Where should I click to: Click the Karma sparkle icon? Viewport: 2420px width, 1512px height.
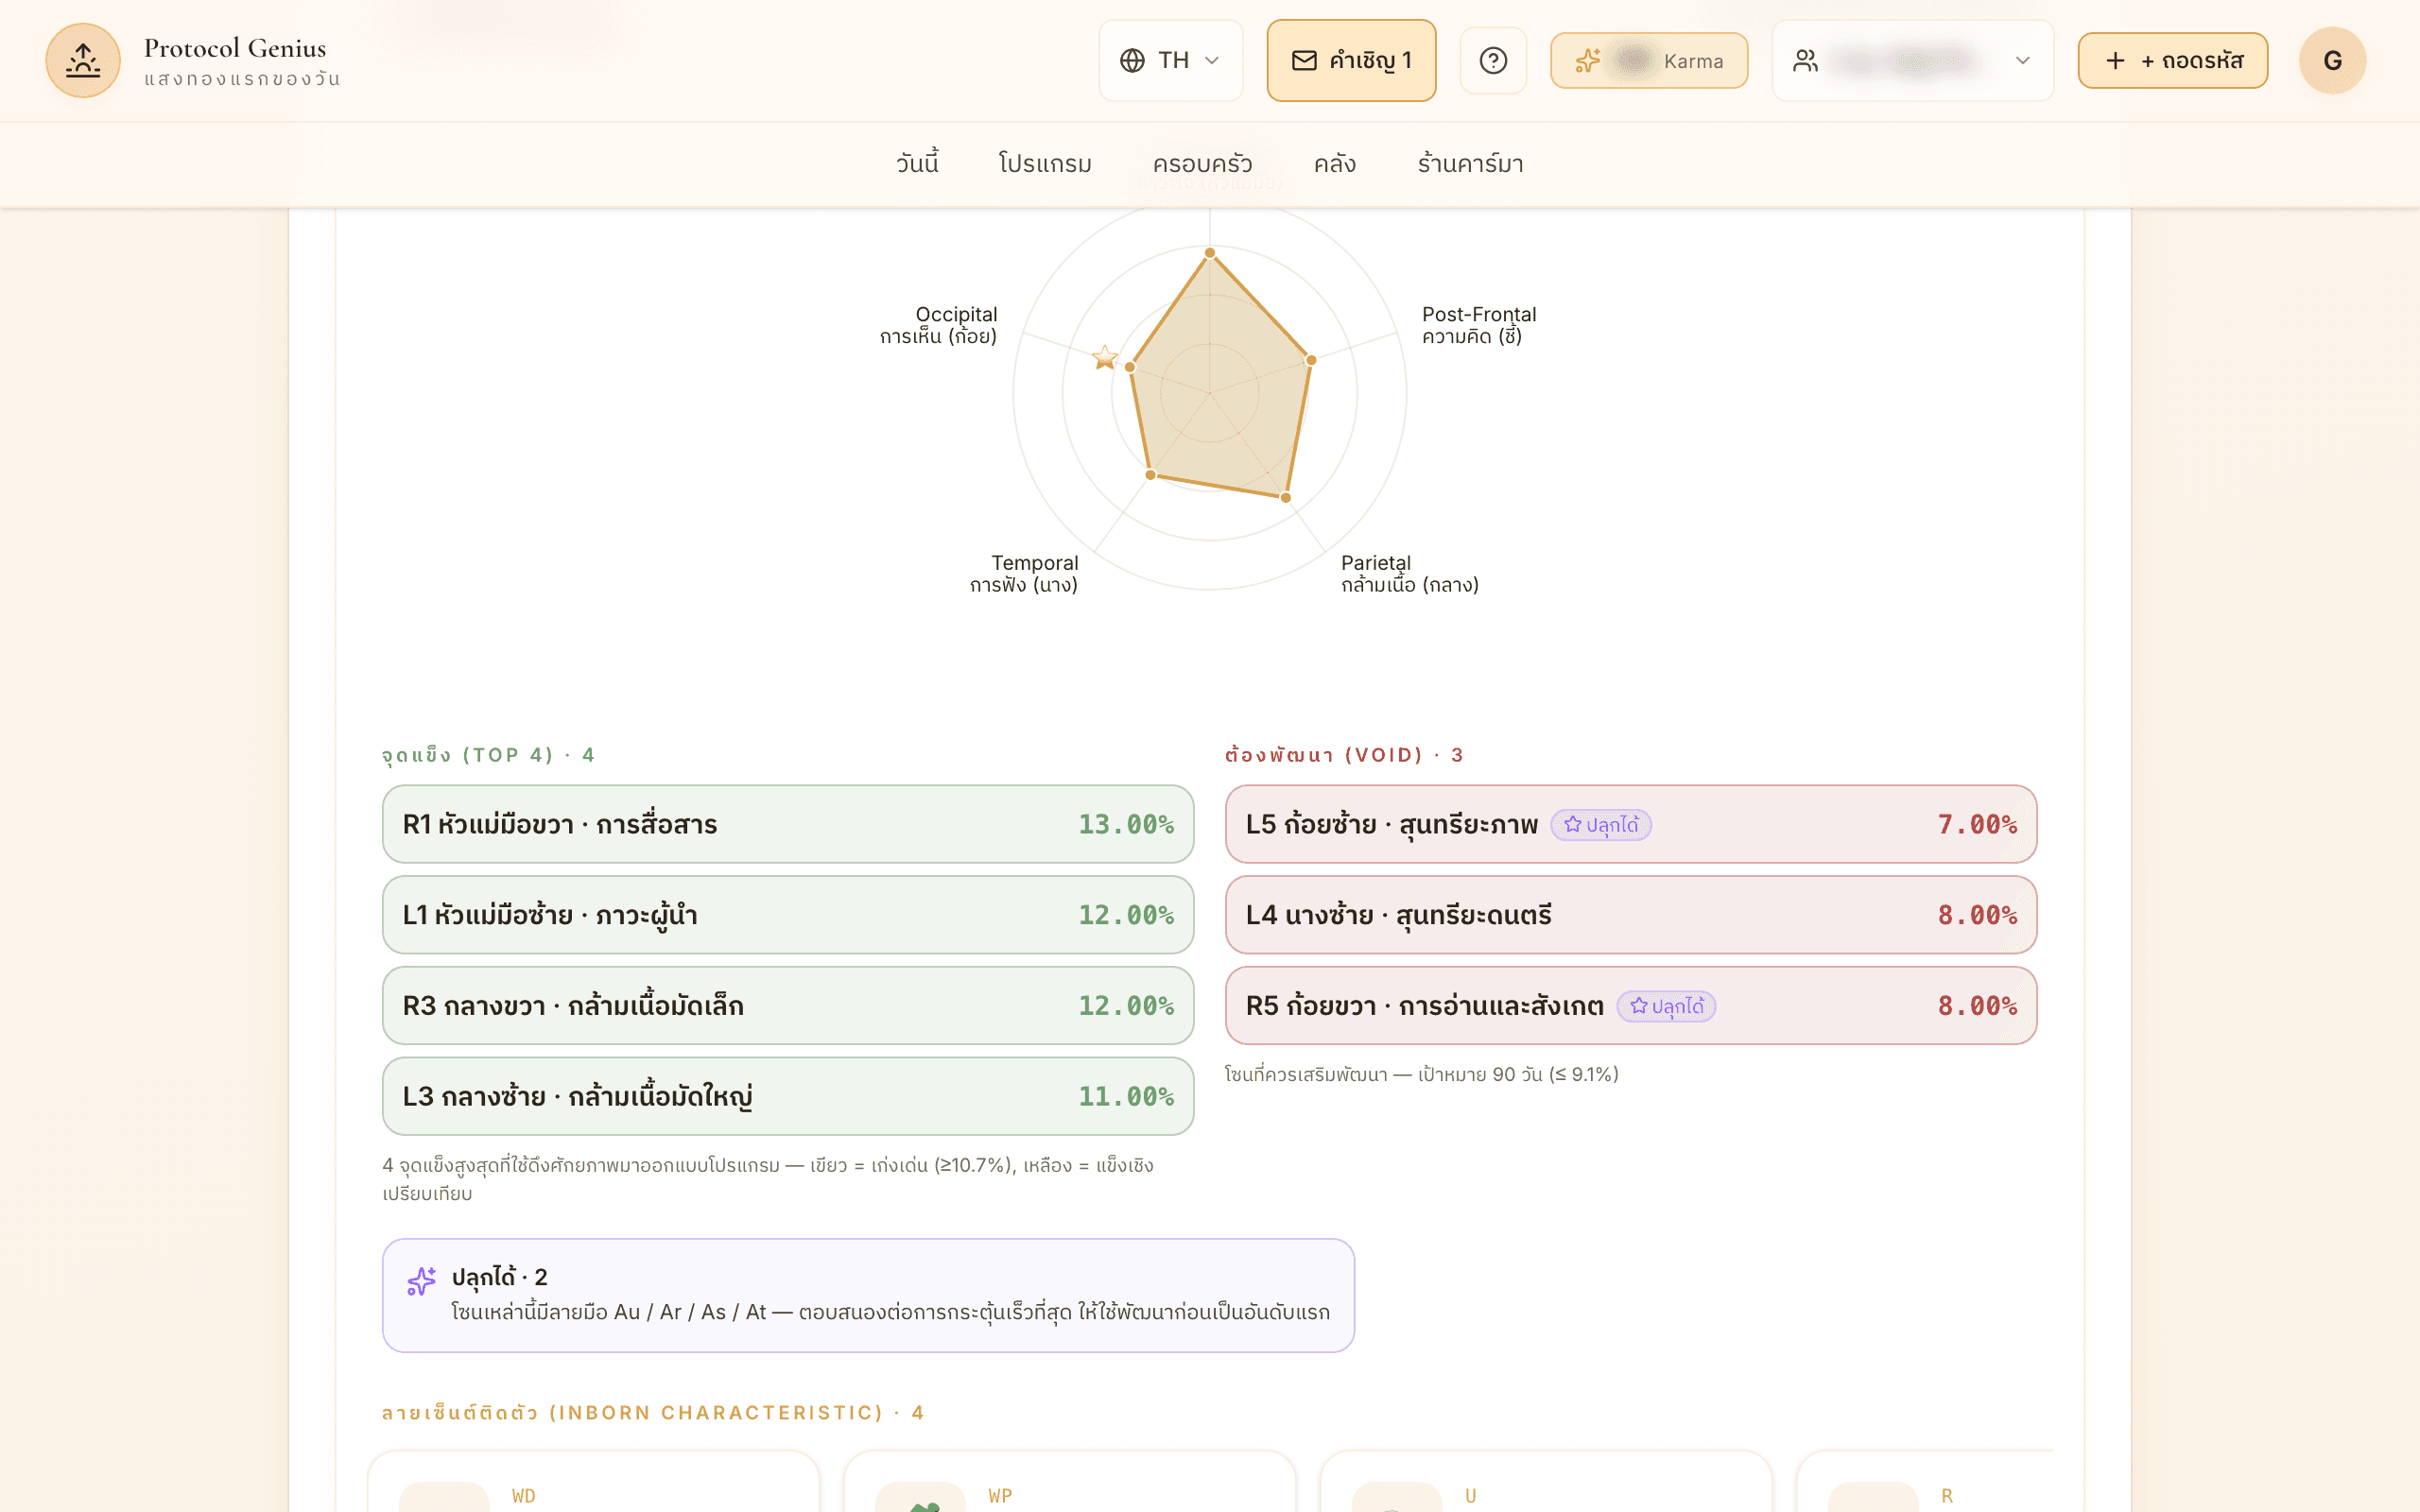tap(1588, 61)
